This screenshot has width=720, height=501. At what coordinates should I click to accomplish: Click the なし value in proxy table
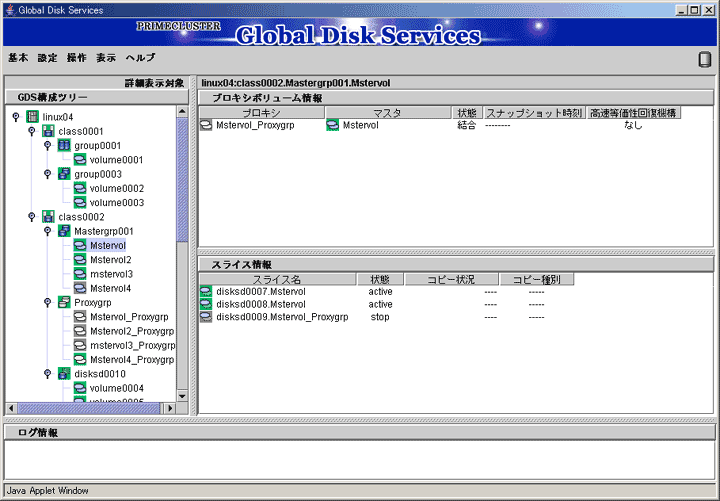[x=633, y=125]
